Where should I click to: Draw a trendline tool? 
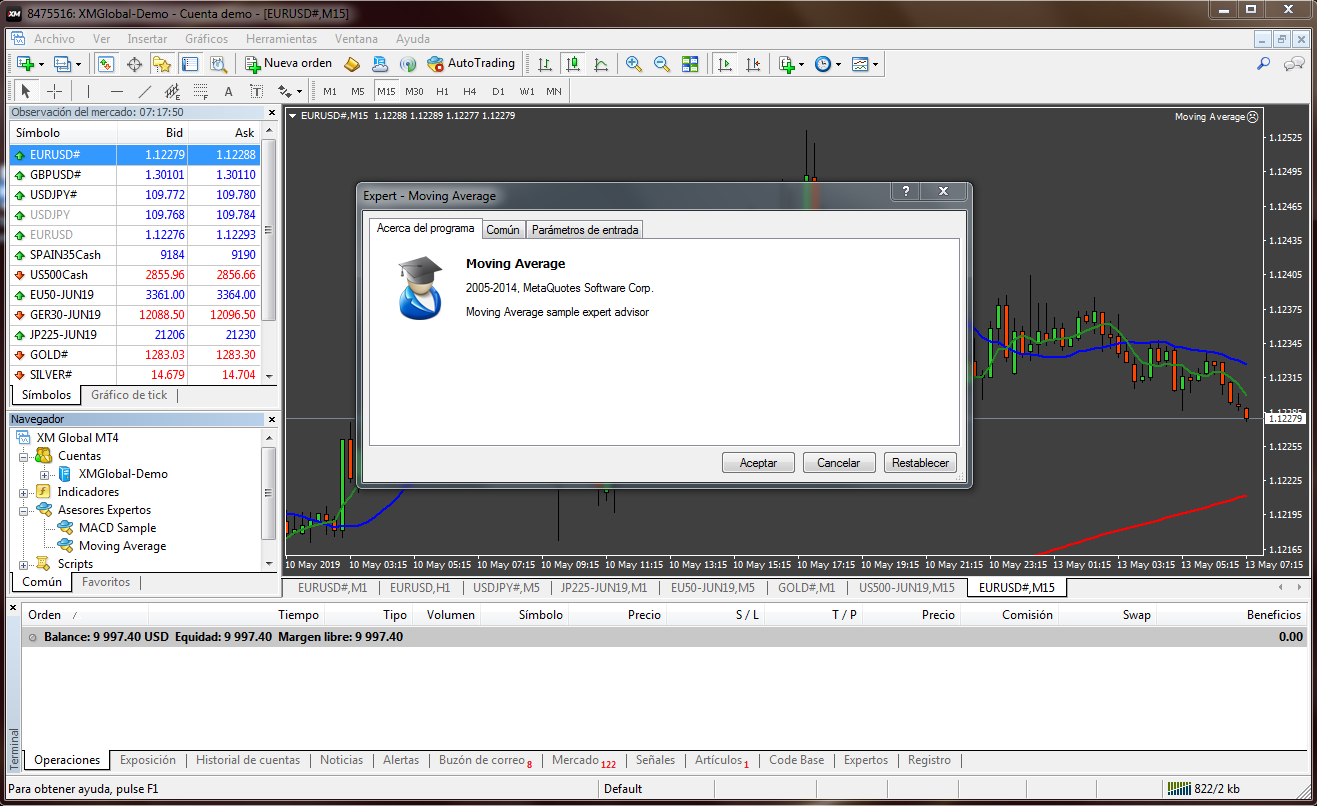144,91
